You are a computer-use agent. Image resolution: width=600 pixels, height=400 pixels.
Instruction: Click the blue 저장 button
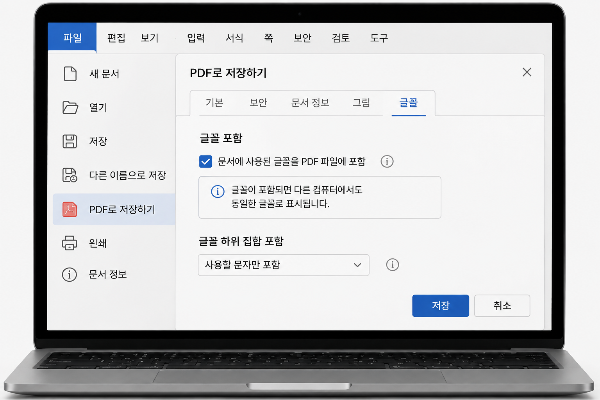[x=440, y=305]
